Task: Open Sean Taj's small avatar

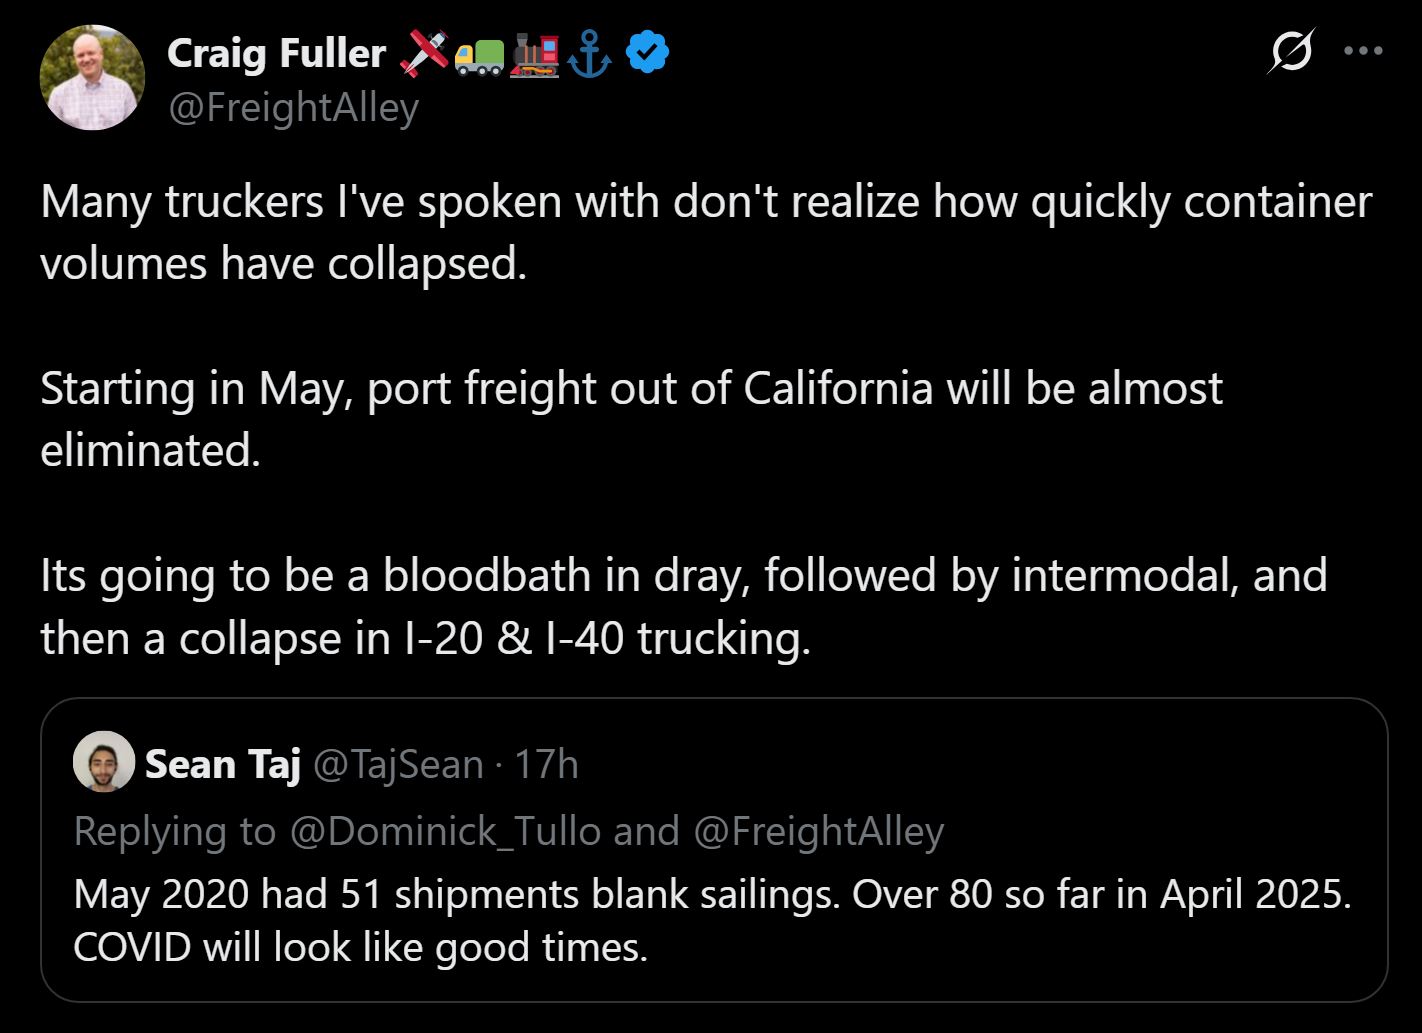Action: pos(103,762)
